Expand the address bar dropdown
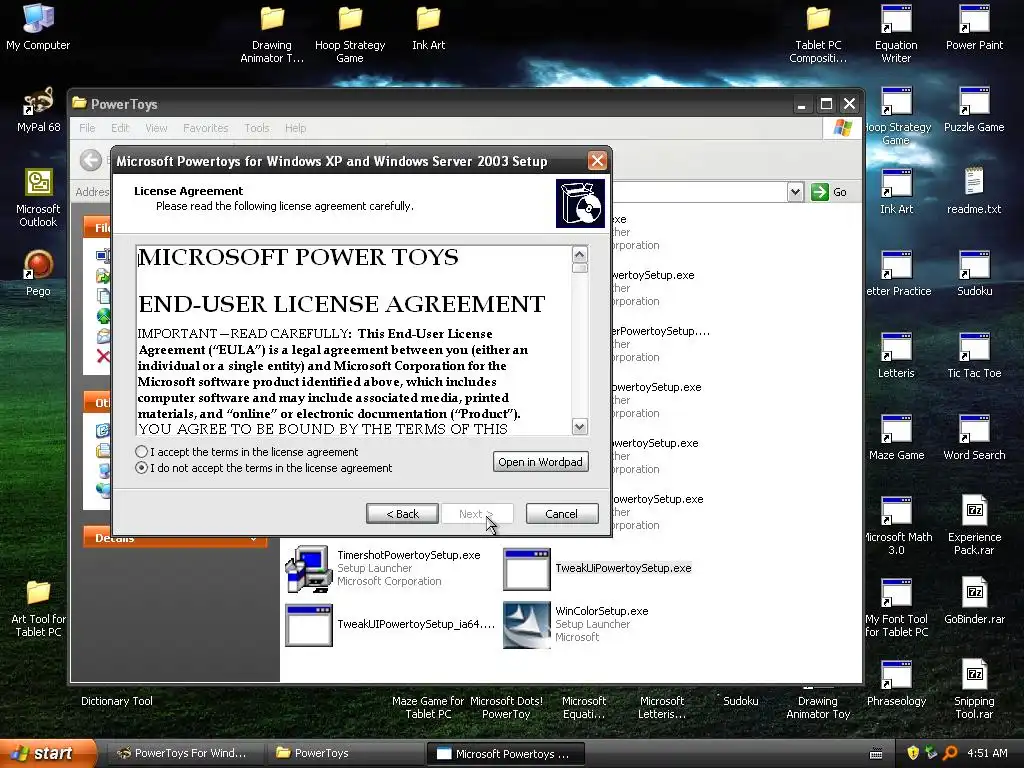Viewport: 1024px width, 768px height. (795, 192)
